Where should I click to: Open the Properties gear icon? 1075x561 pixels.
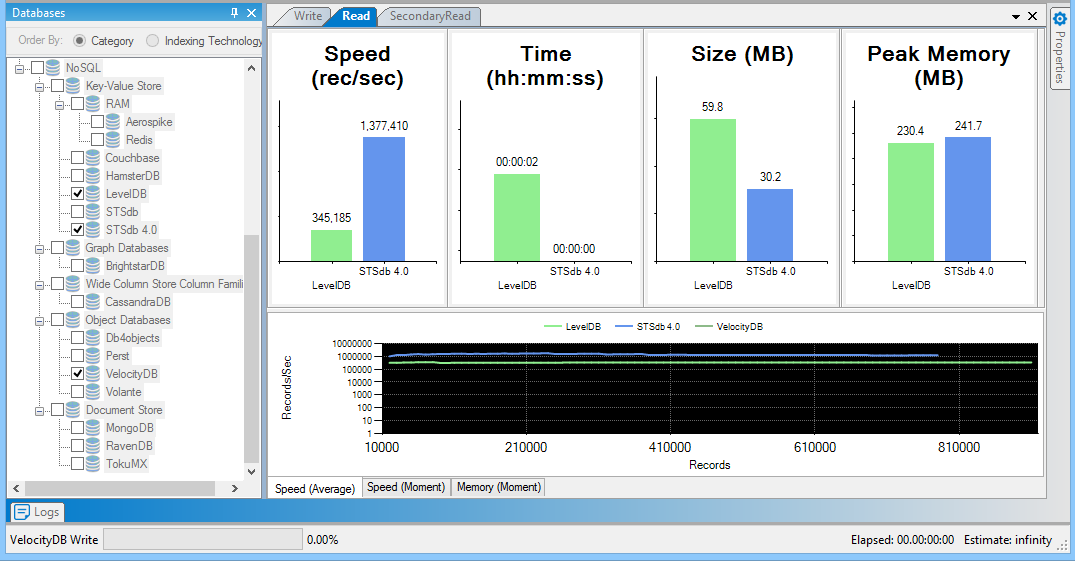(1060, 18)
